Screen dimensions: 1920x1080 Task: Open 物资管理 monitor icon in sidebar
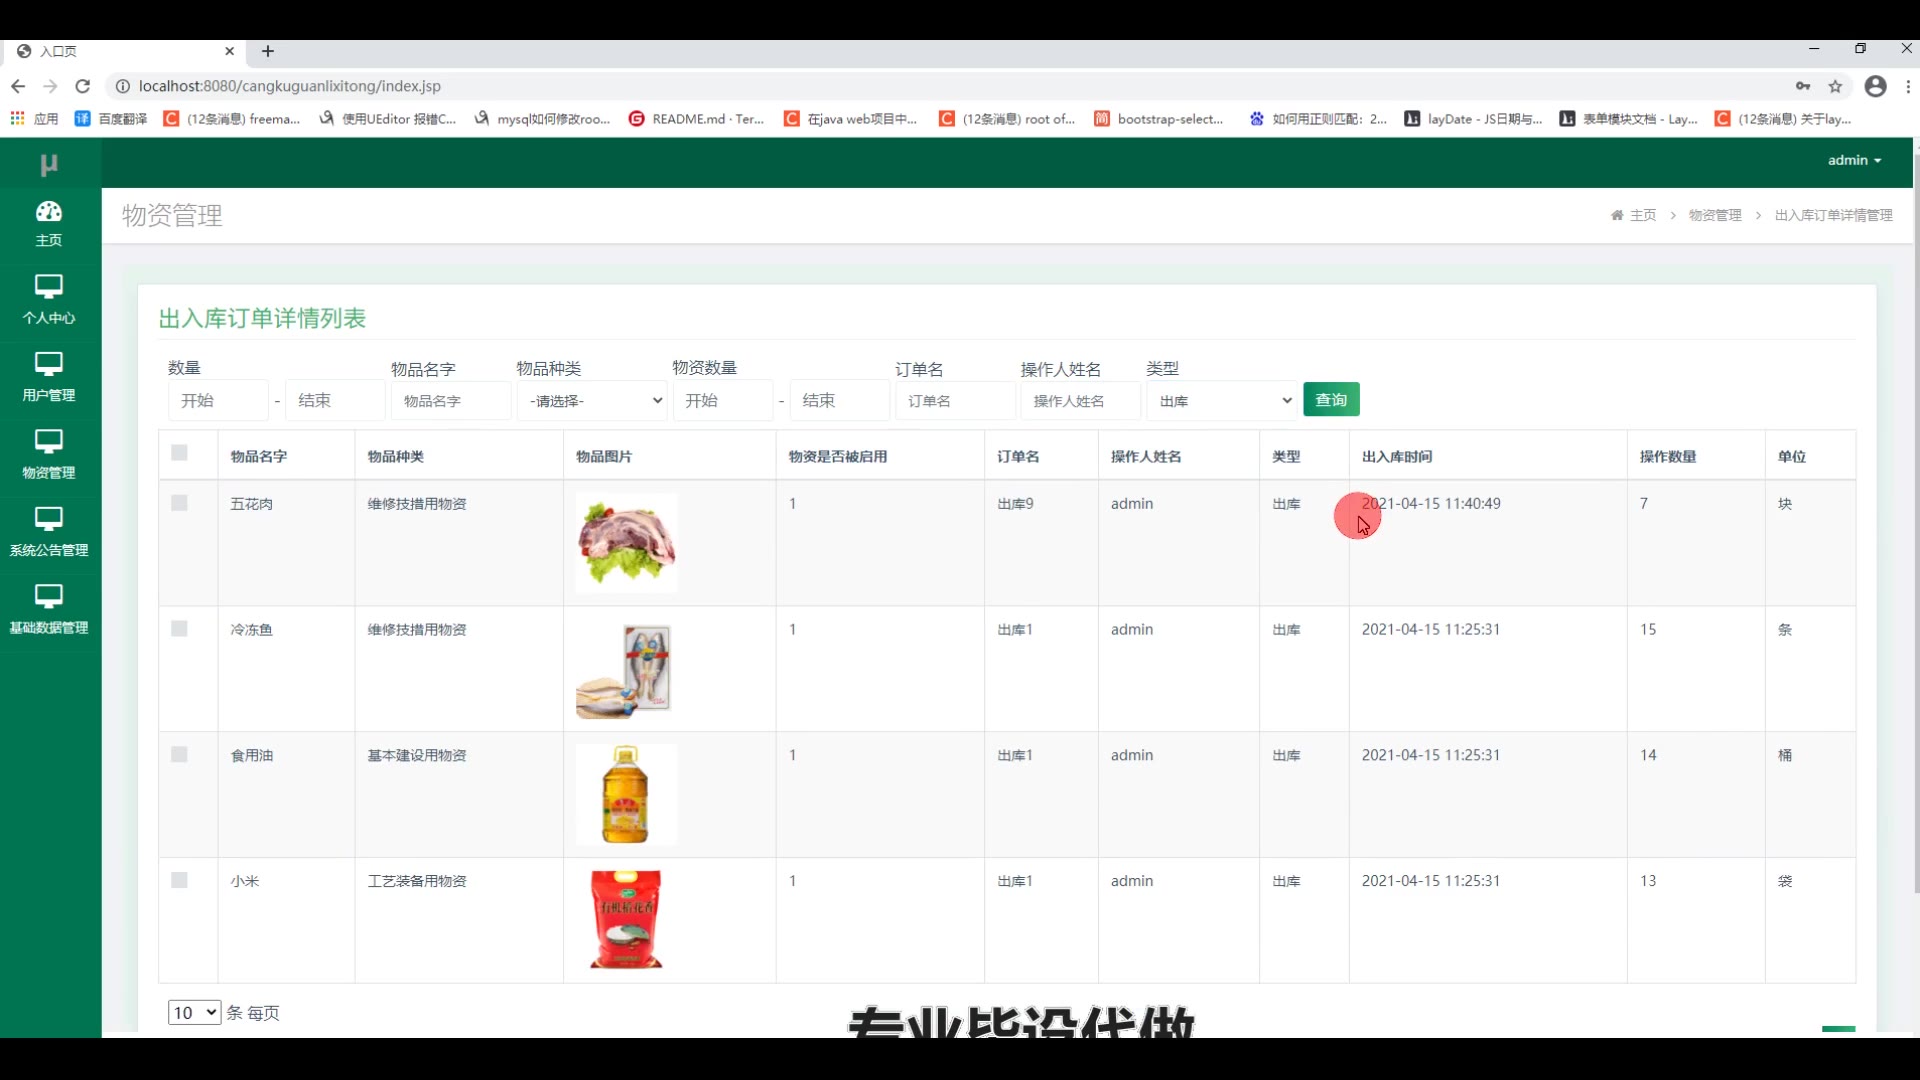pyautogui.click(x=49, y=442)
